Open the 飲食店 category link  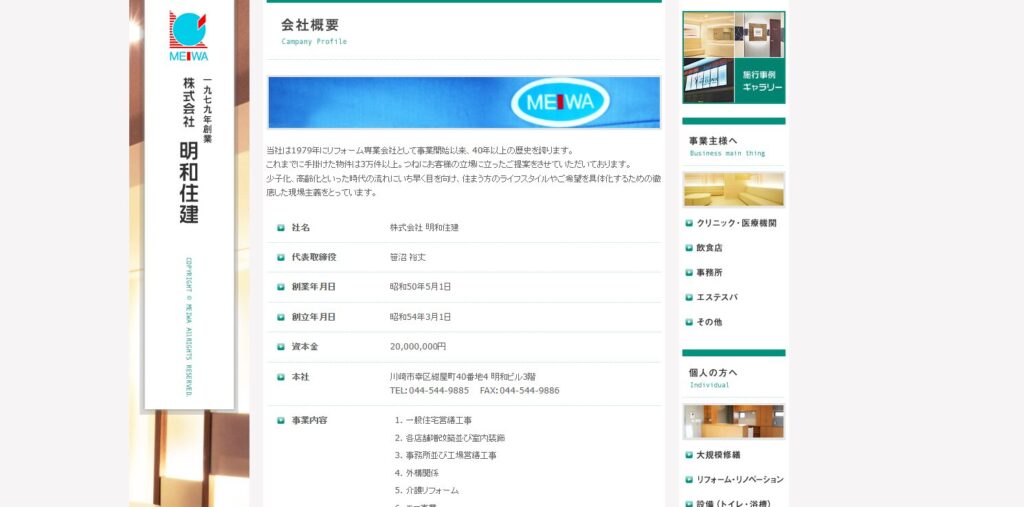[709, 248]
